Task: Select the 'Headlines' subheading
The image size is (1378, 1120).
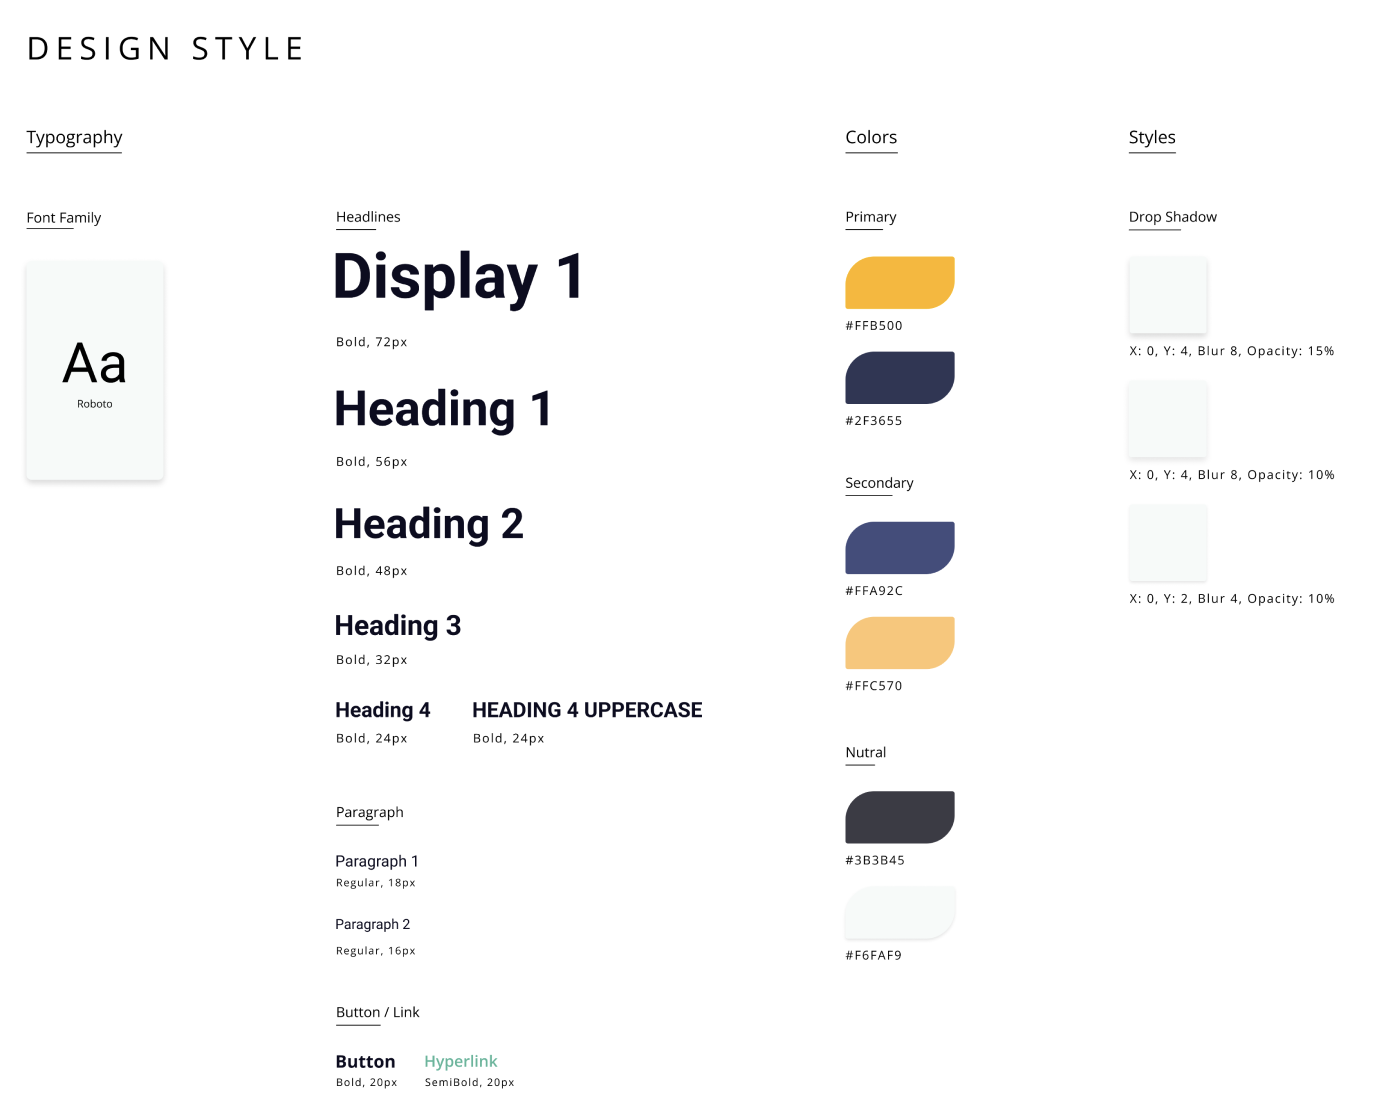Action: (368, 217)
